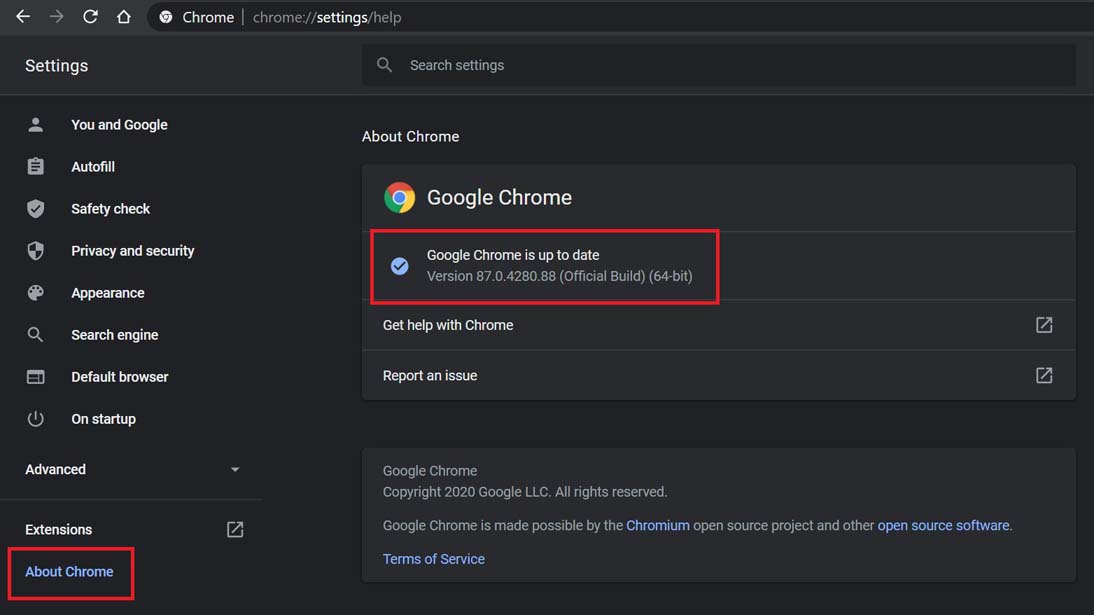The height and width of the screenshot is (615, 1094).
Task: Click the Appearance palette icon
Action: tap(36, 292)
